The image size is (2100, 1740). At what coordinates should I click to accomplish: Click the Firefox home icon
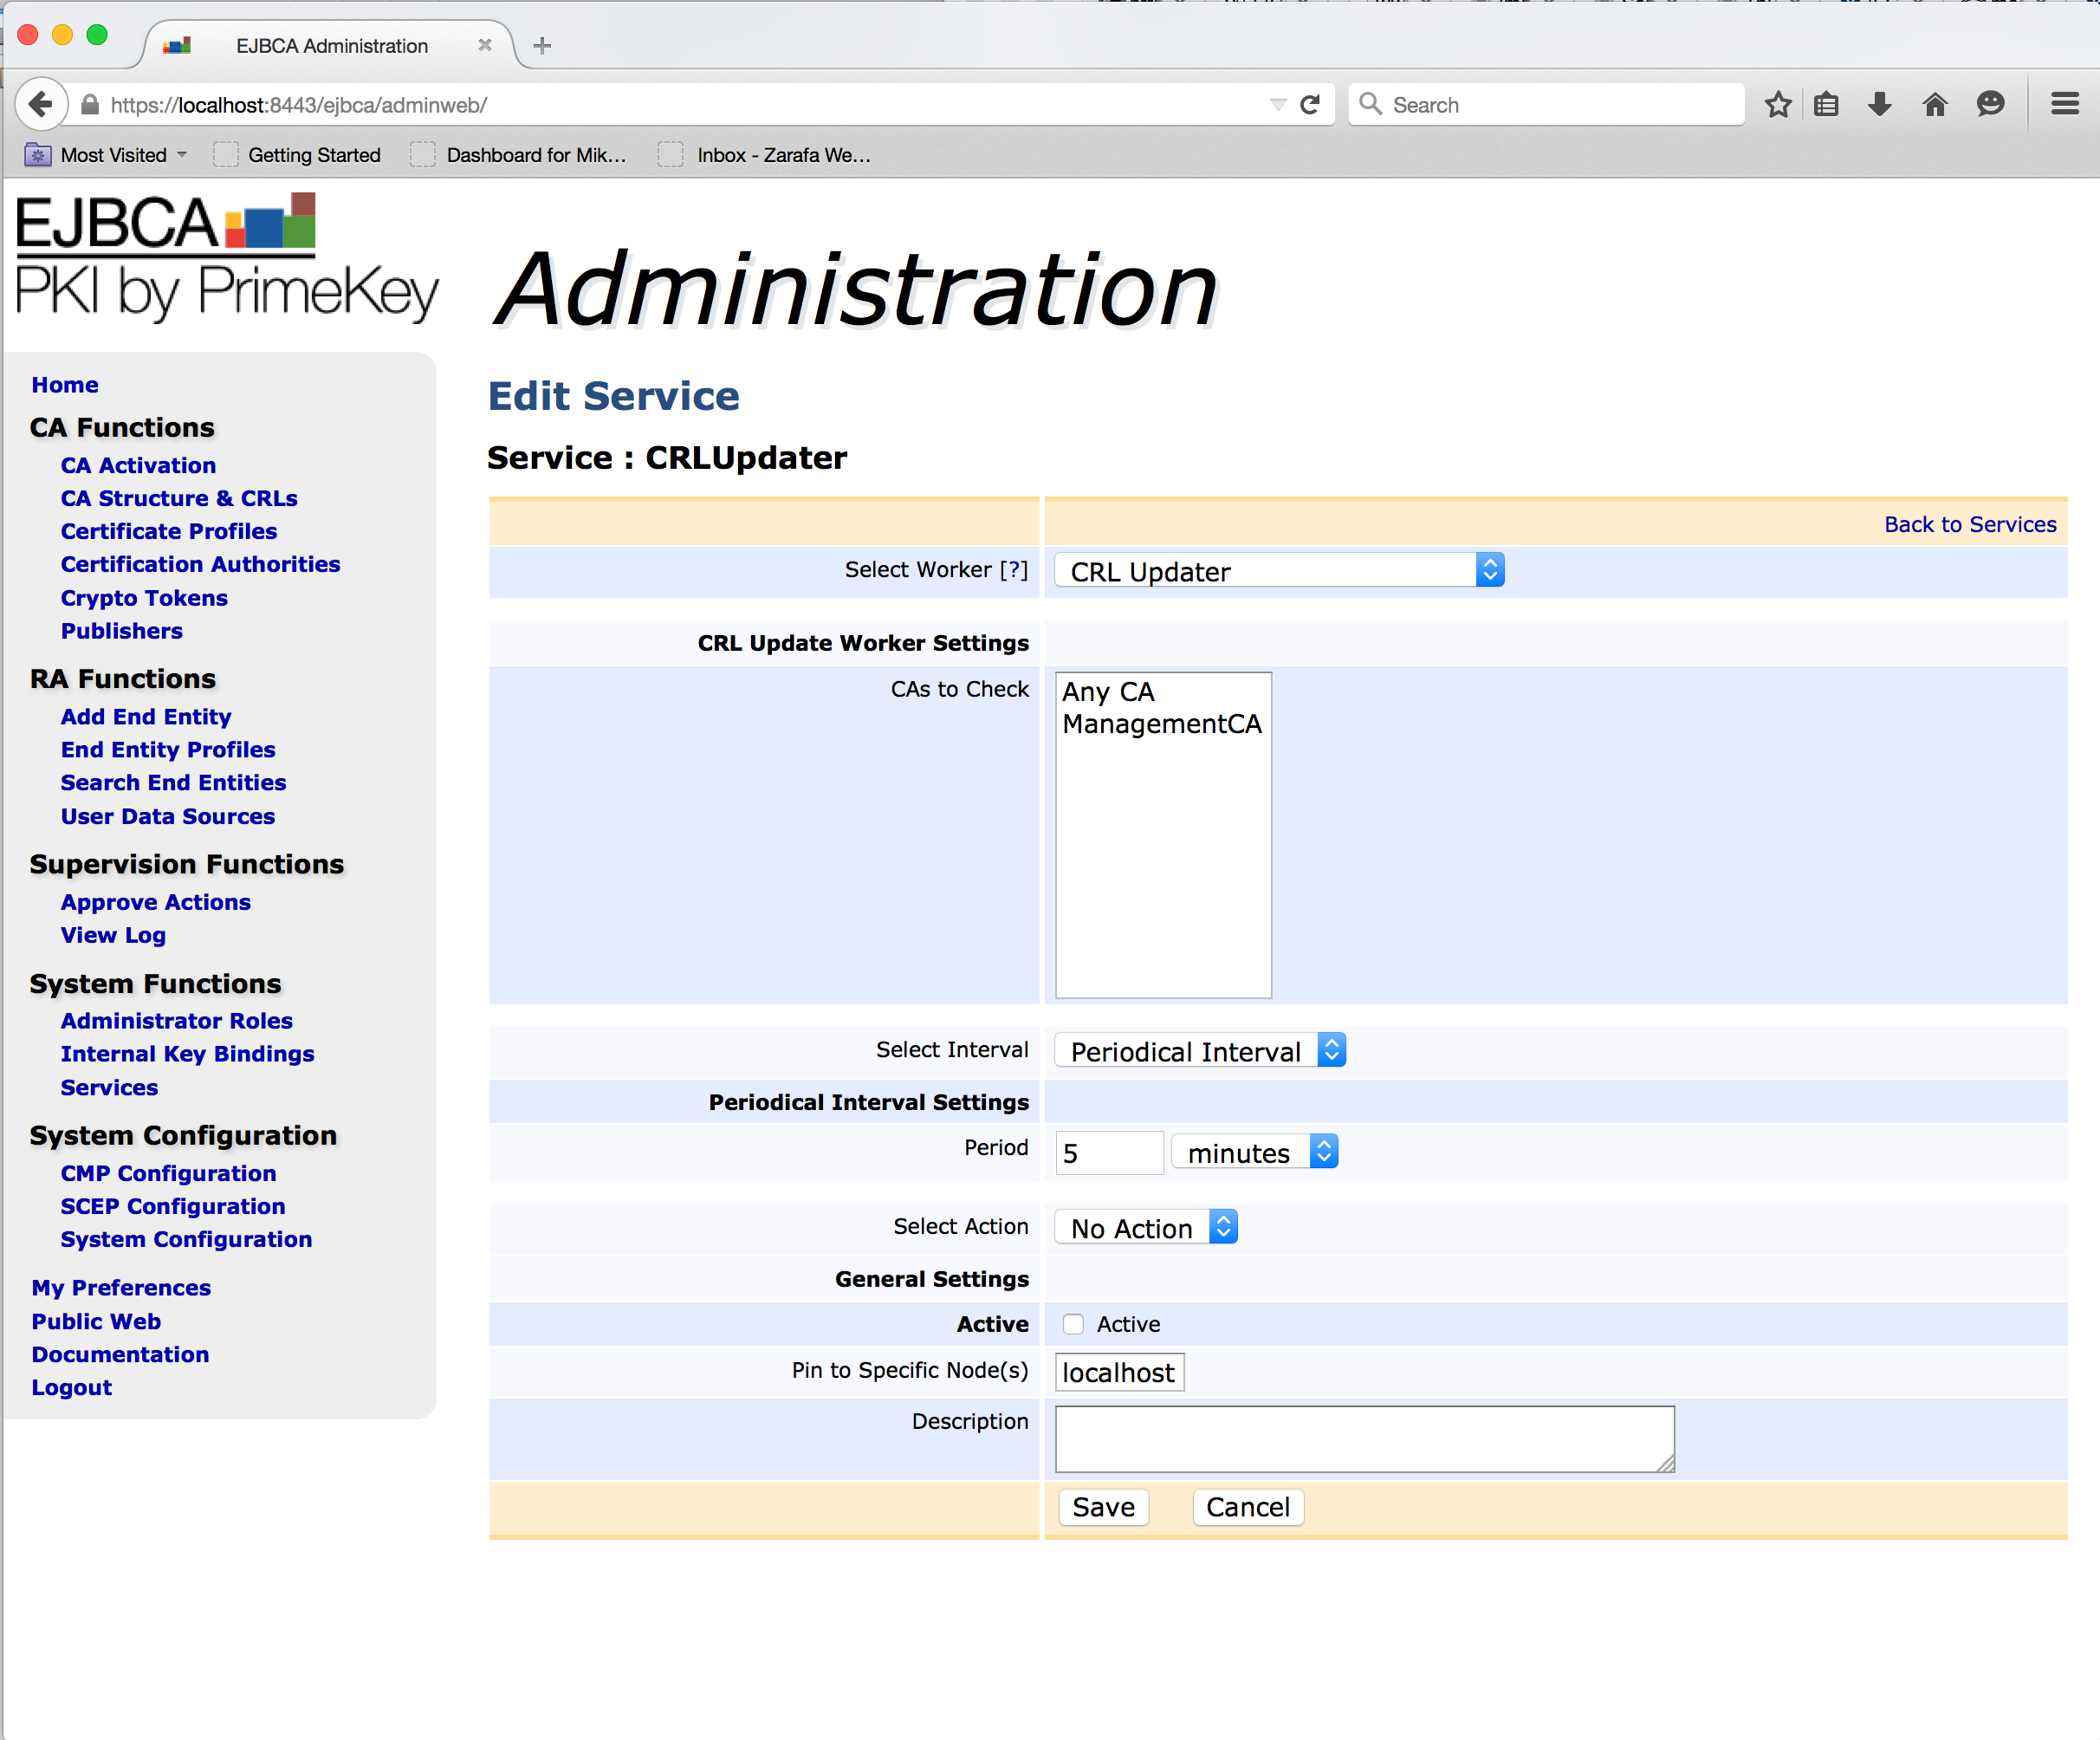1935,104
